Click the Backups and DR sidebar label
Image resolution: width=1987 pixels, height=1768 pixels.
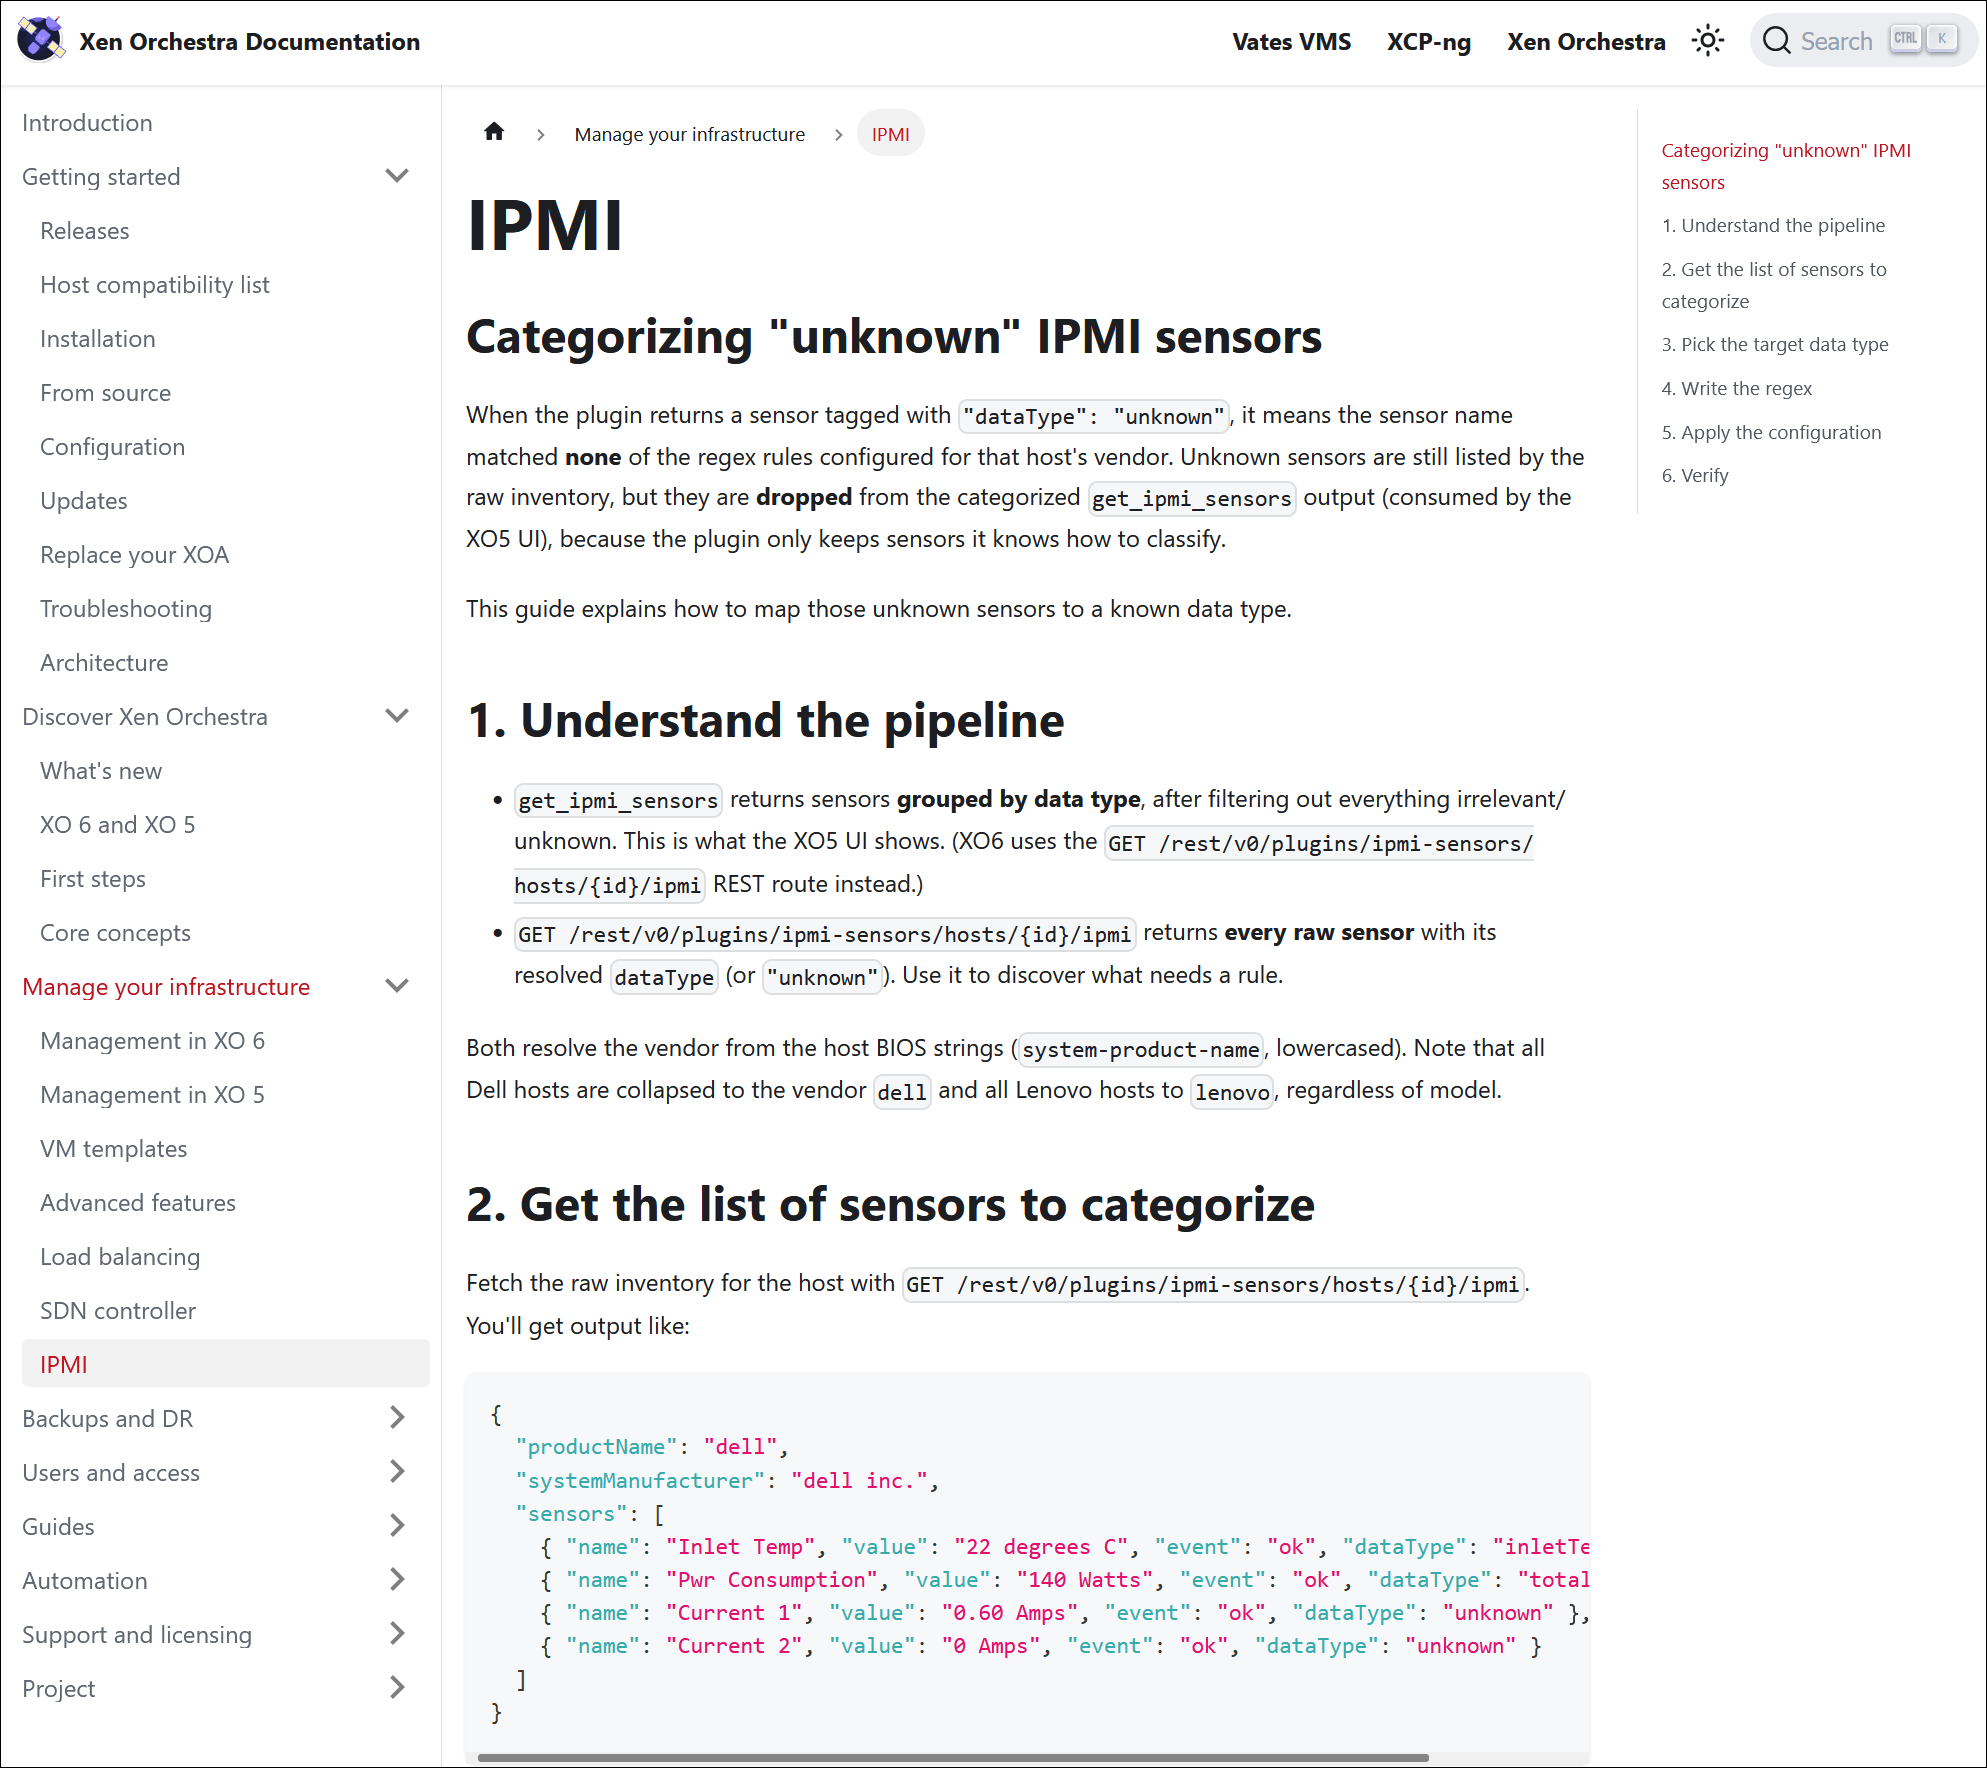(108, 1419)
